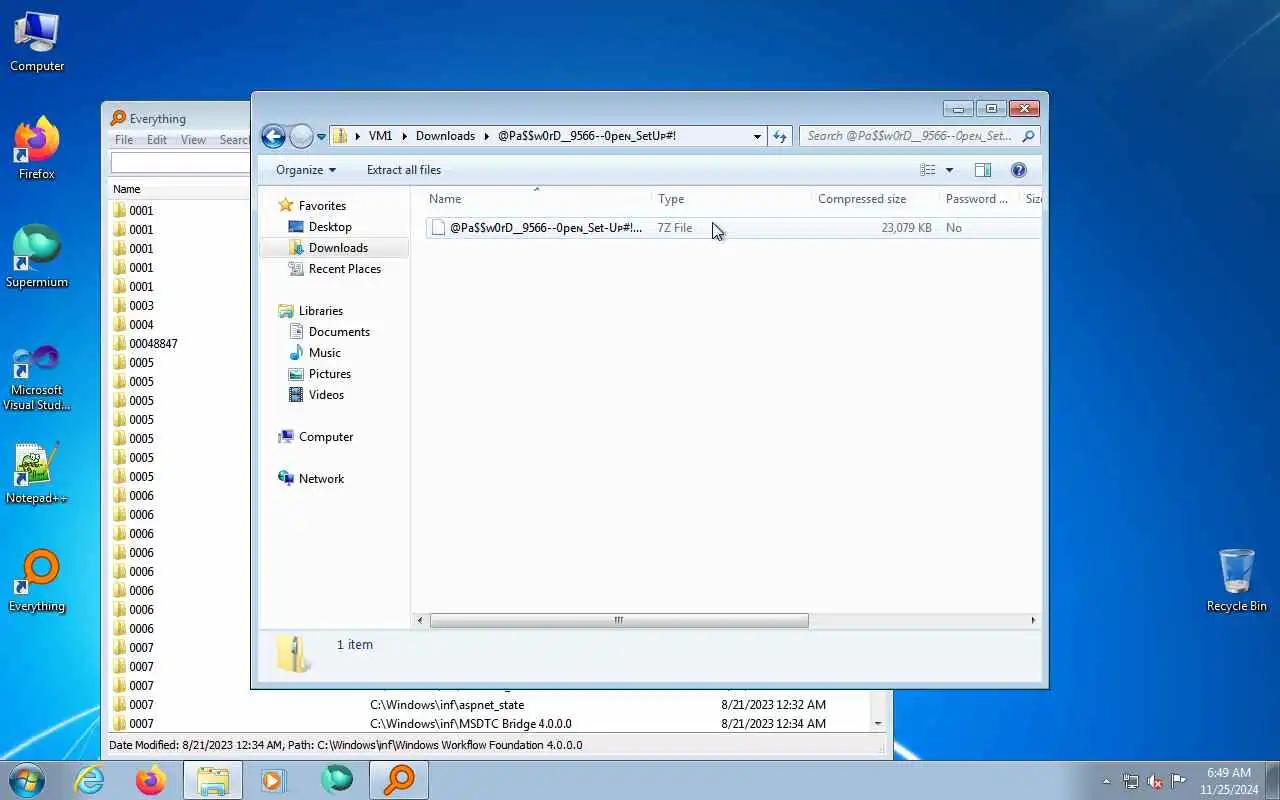Open the Documents library
1280x800 pixels.
point(339,332)
